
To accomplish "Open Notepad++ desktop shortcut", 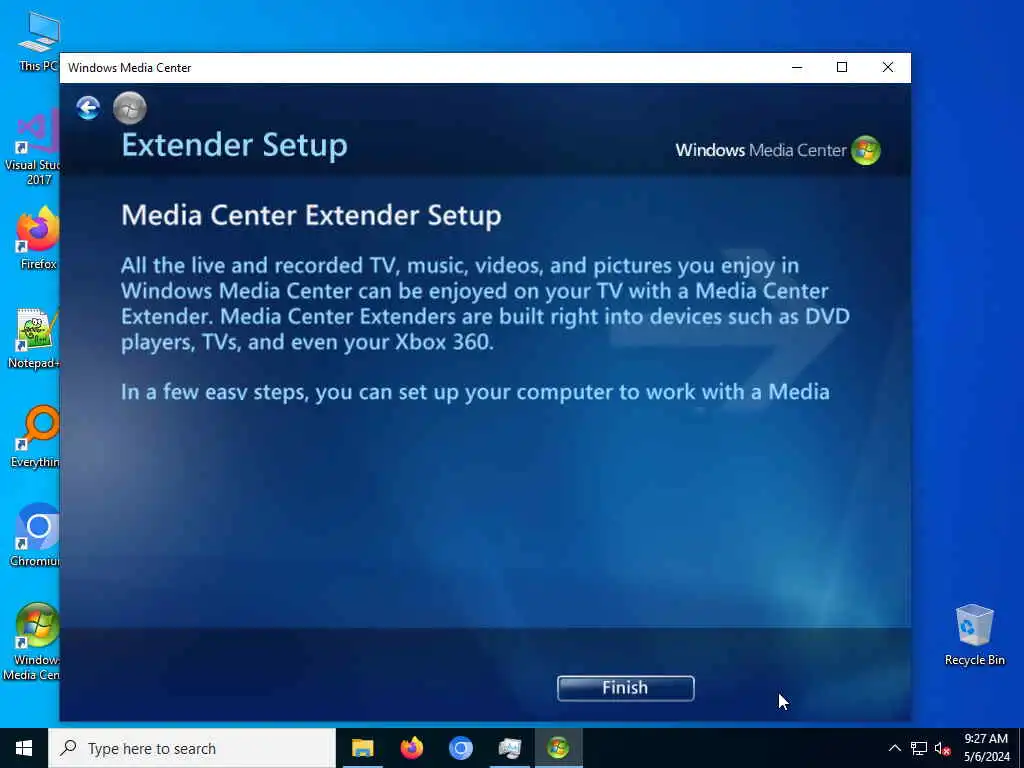I will (34, 338).
